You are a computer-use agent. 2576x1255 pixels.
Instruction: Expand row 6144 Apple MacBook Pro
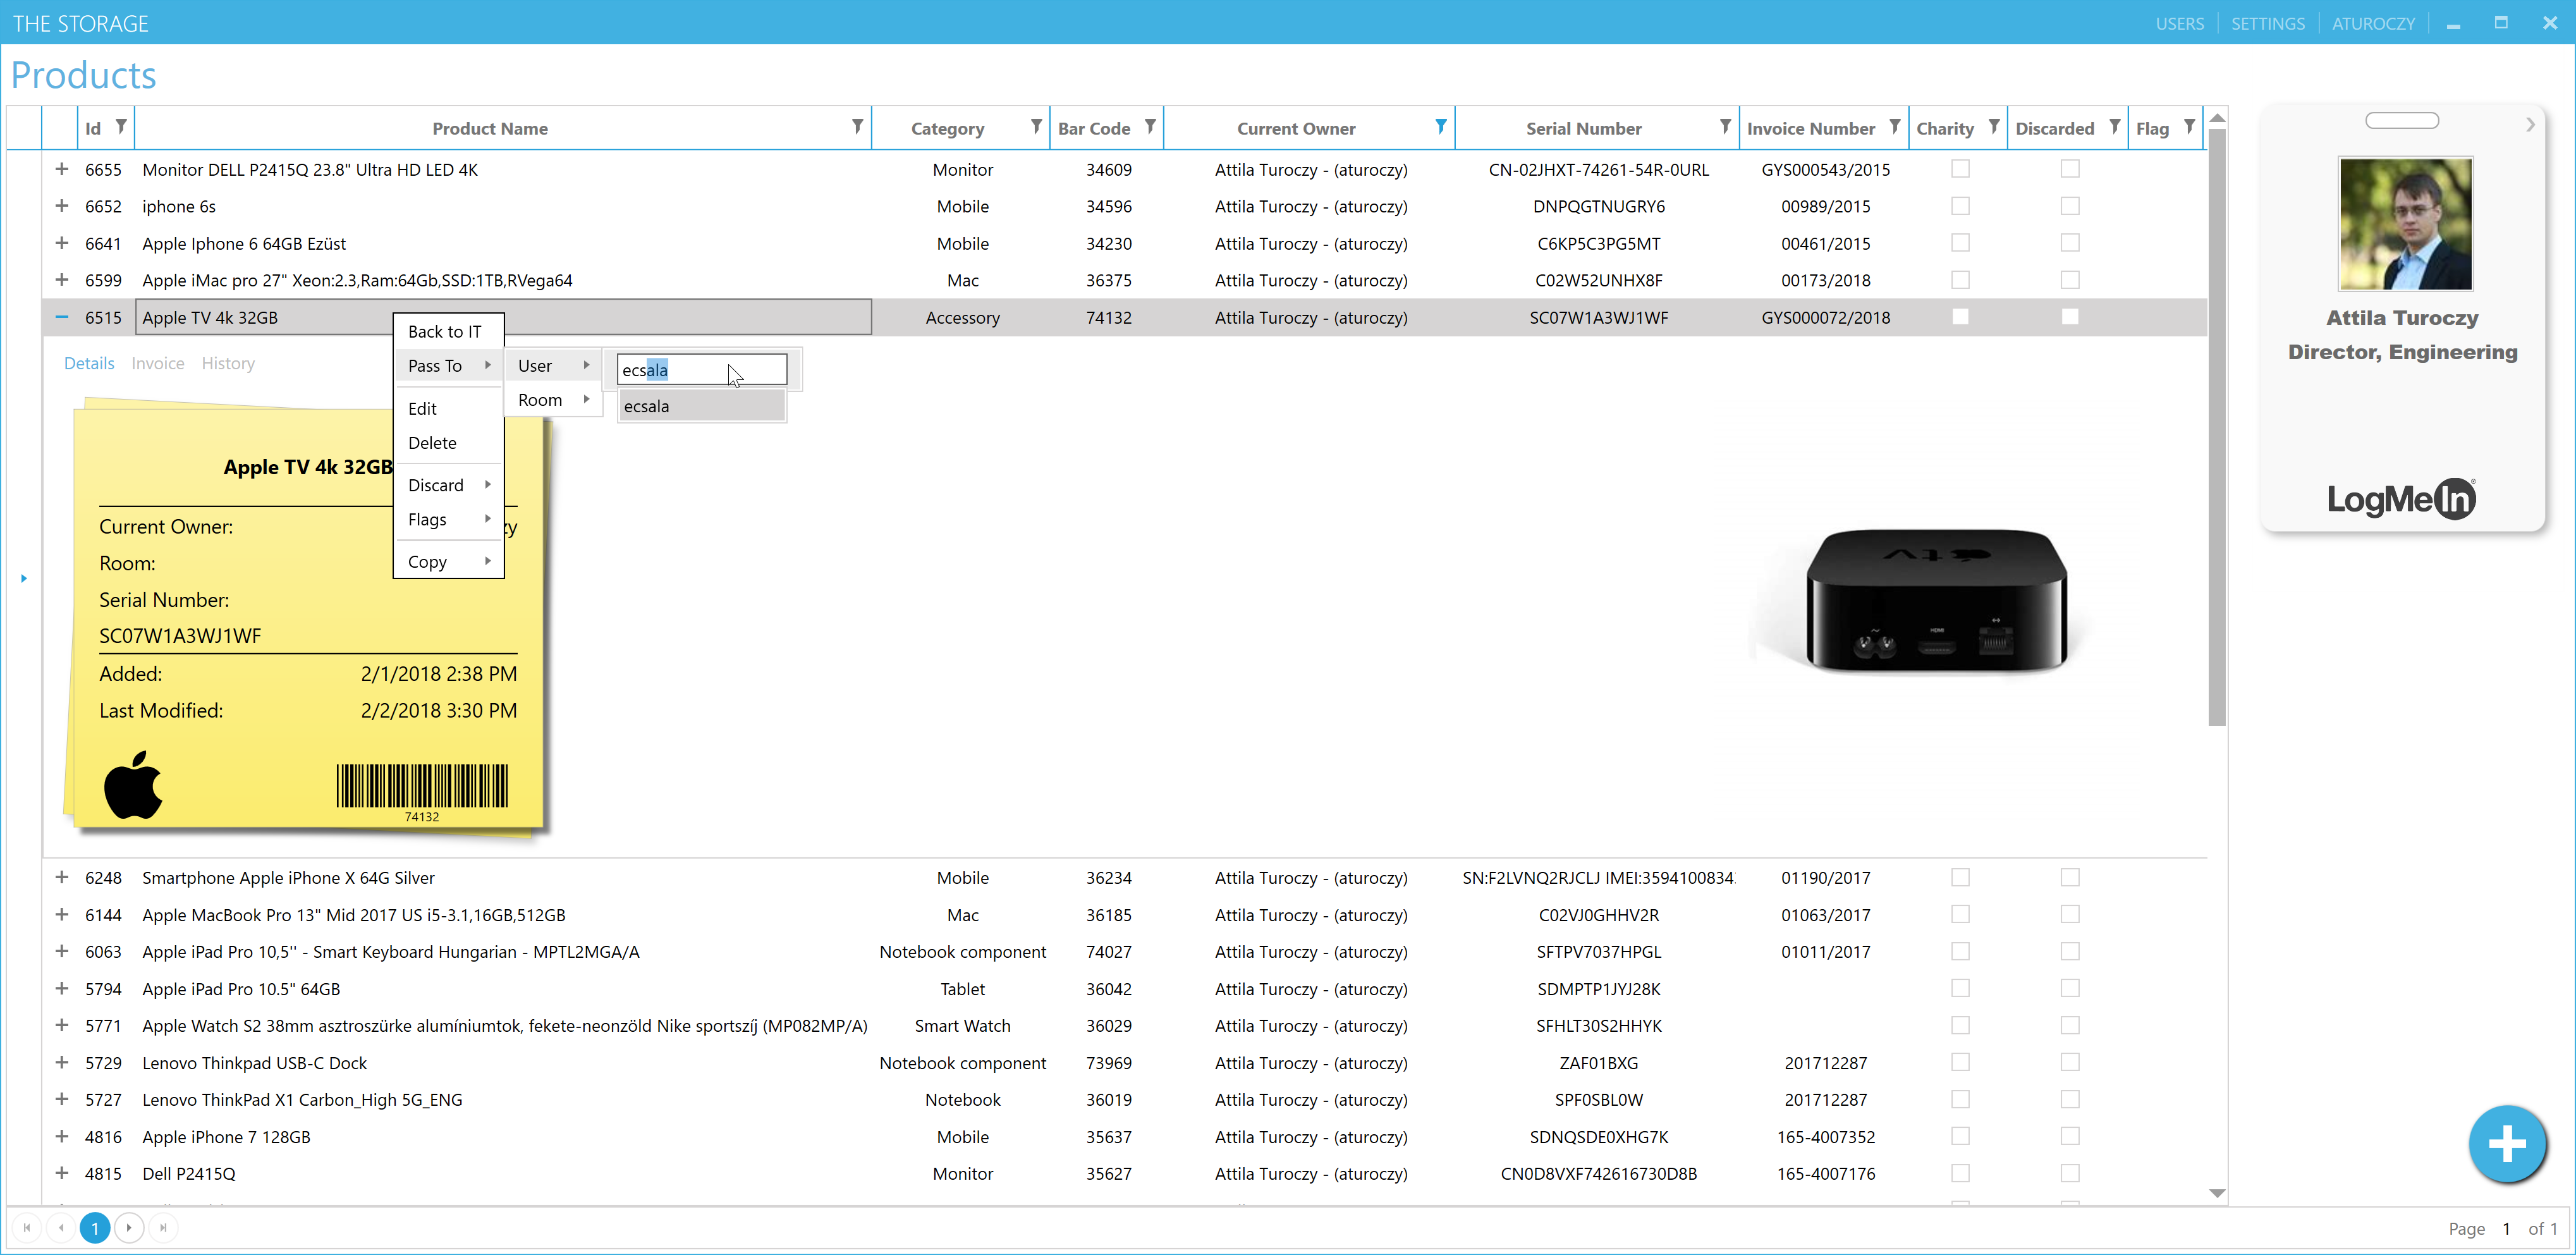(62, 914)
